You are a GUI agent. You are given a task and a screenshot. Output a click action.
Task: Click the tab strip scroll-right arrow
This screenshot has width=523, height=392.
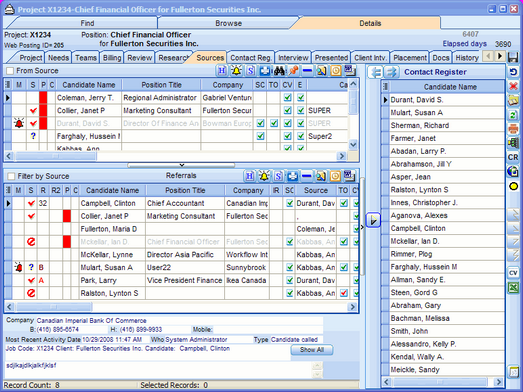tap(500, 56)
